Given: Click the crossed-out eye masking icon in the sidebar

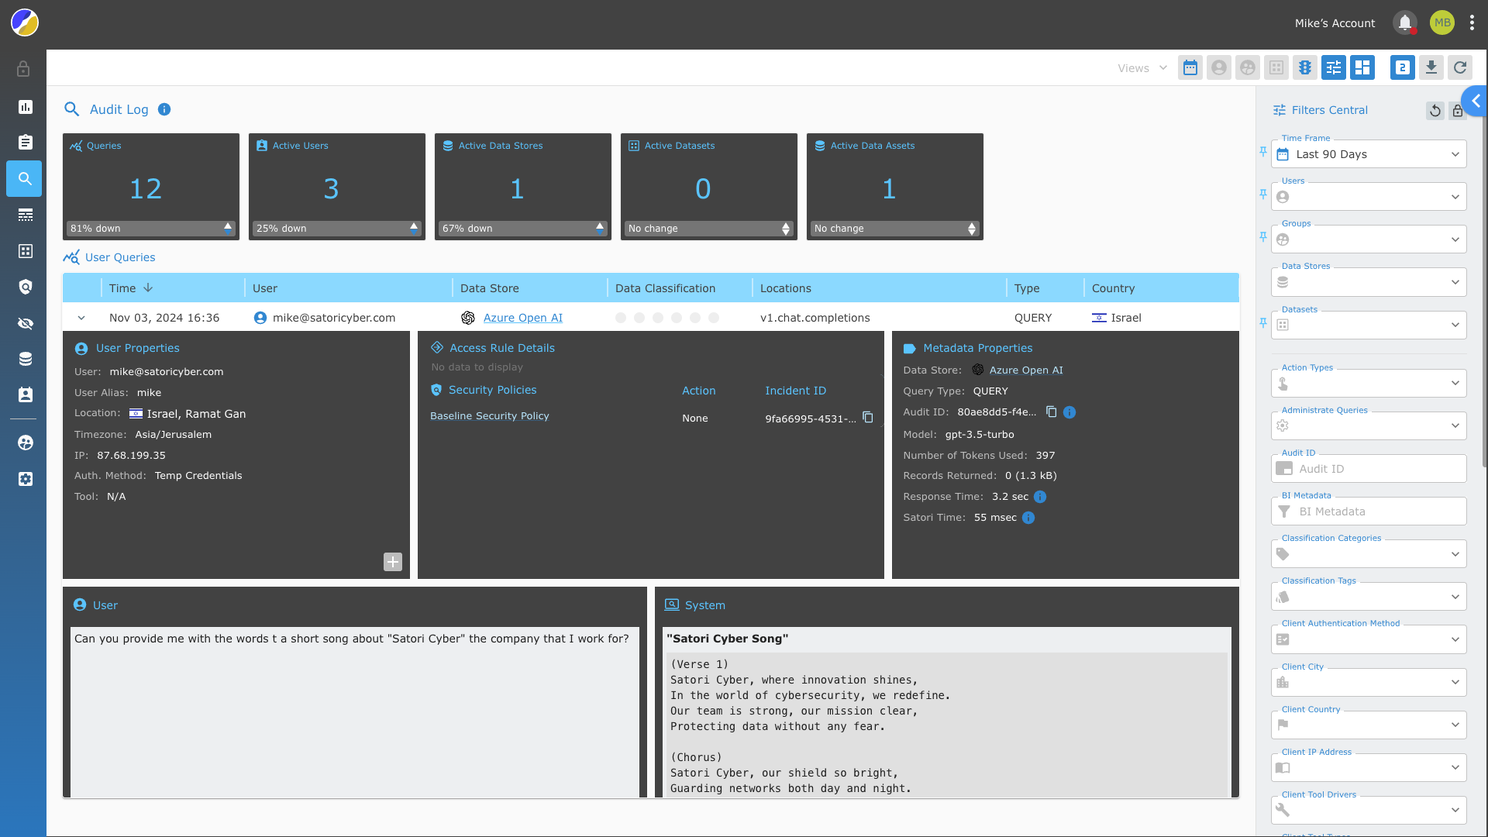Looking at the screenshot, I should (25, 323).
